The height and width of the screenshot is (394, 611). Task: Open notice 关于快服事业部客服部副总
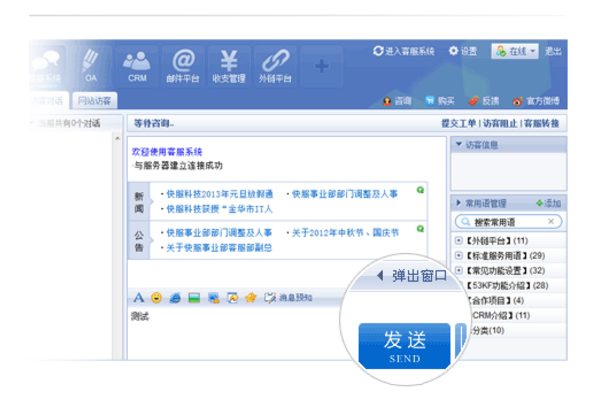(x=219, y=248)
